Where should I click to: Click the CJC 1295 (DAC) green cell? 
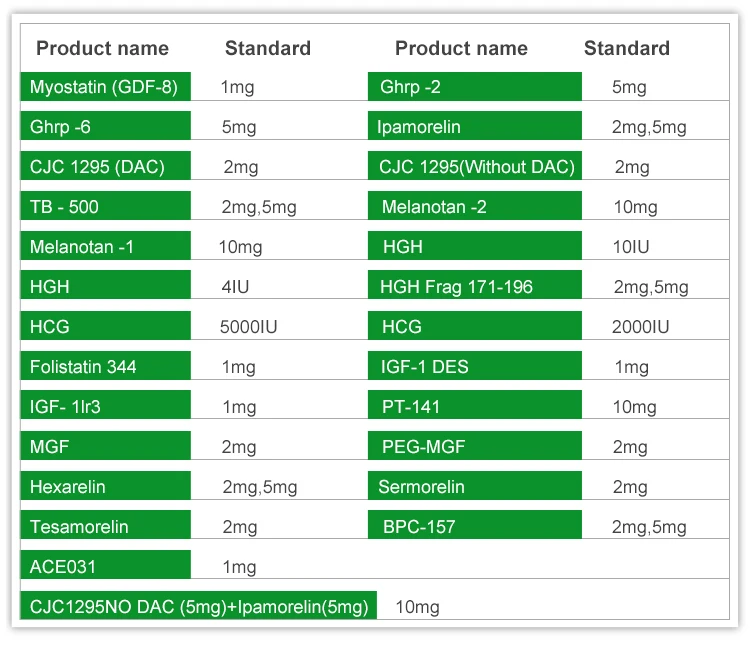[104, 167]
